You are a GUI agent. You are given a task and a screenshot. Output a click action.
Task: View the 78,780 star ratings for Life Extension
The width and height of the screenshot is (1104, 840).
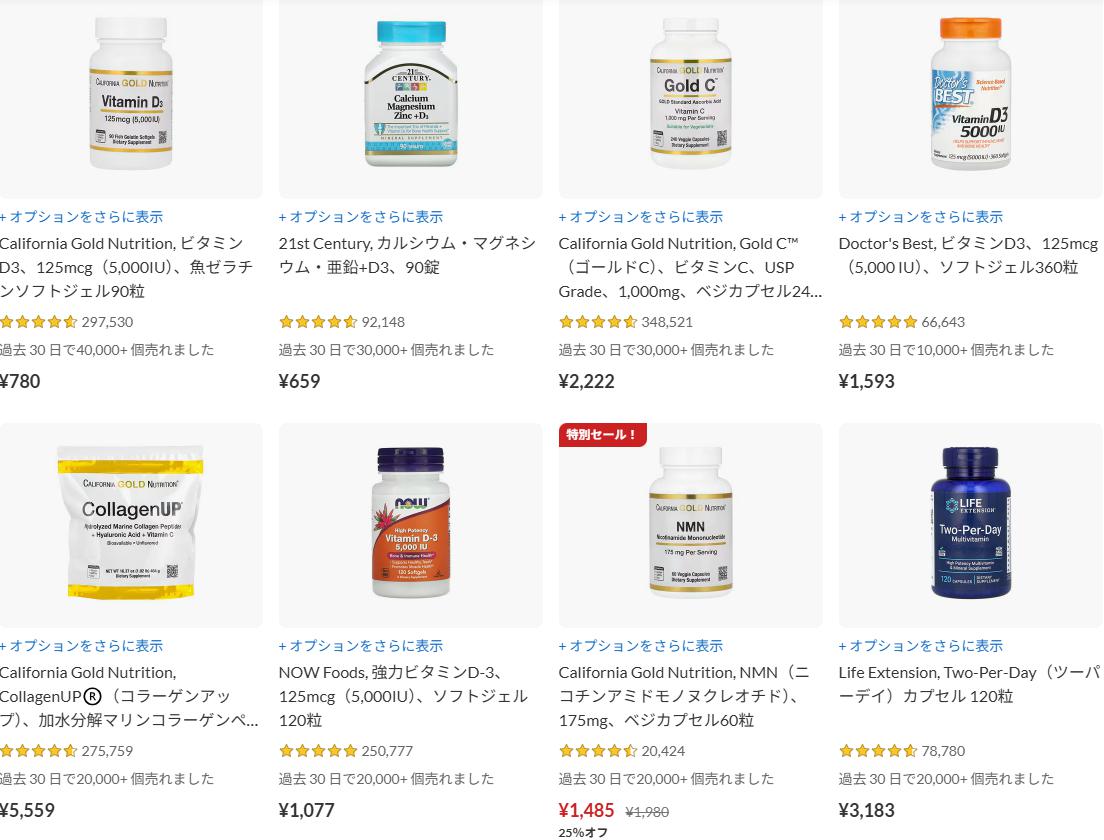902,751
